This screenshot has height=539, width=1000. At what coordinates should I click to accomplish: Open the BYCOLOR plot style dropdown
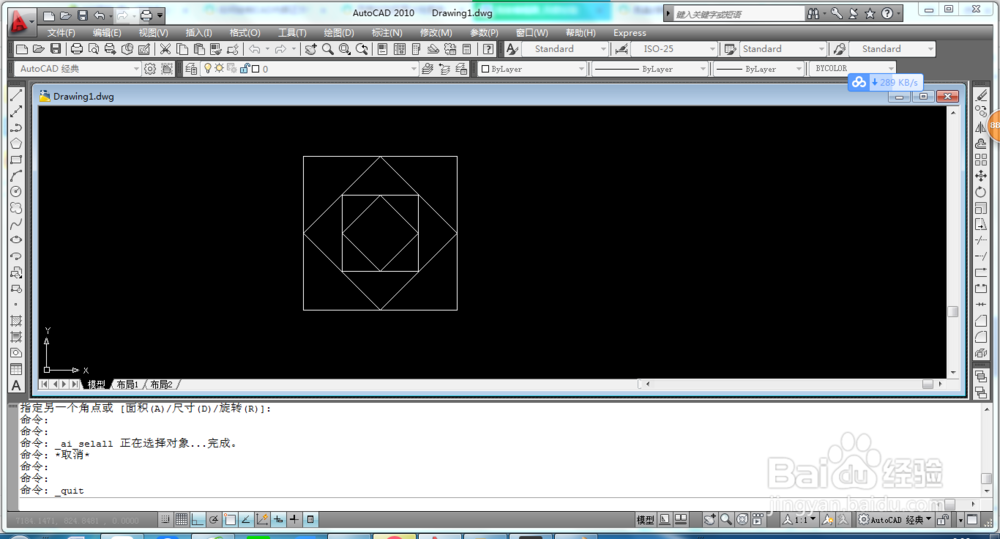tap(853, 68)
